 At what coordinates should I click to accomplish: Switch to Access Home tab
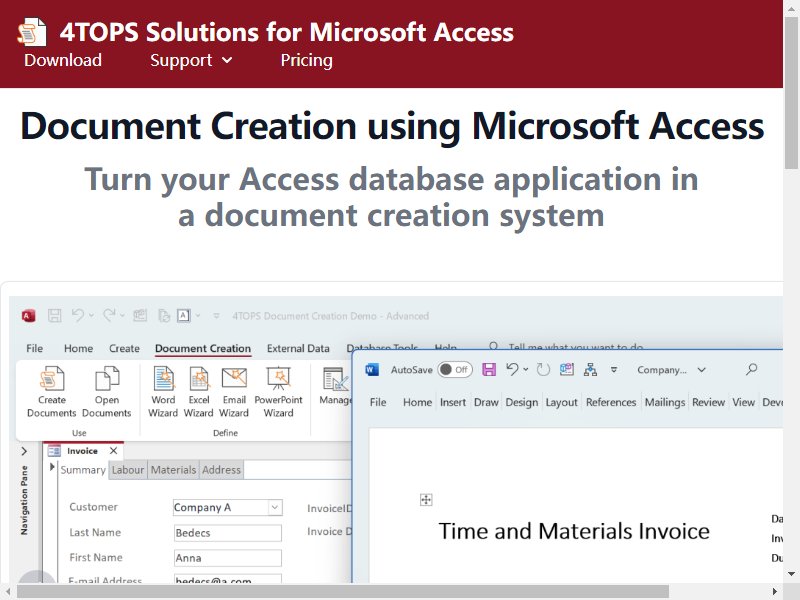click(x=79, y=348)
